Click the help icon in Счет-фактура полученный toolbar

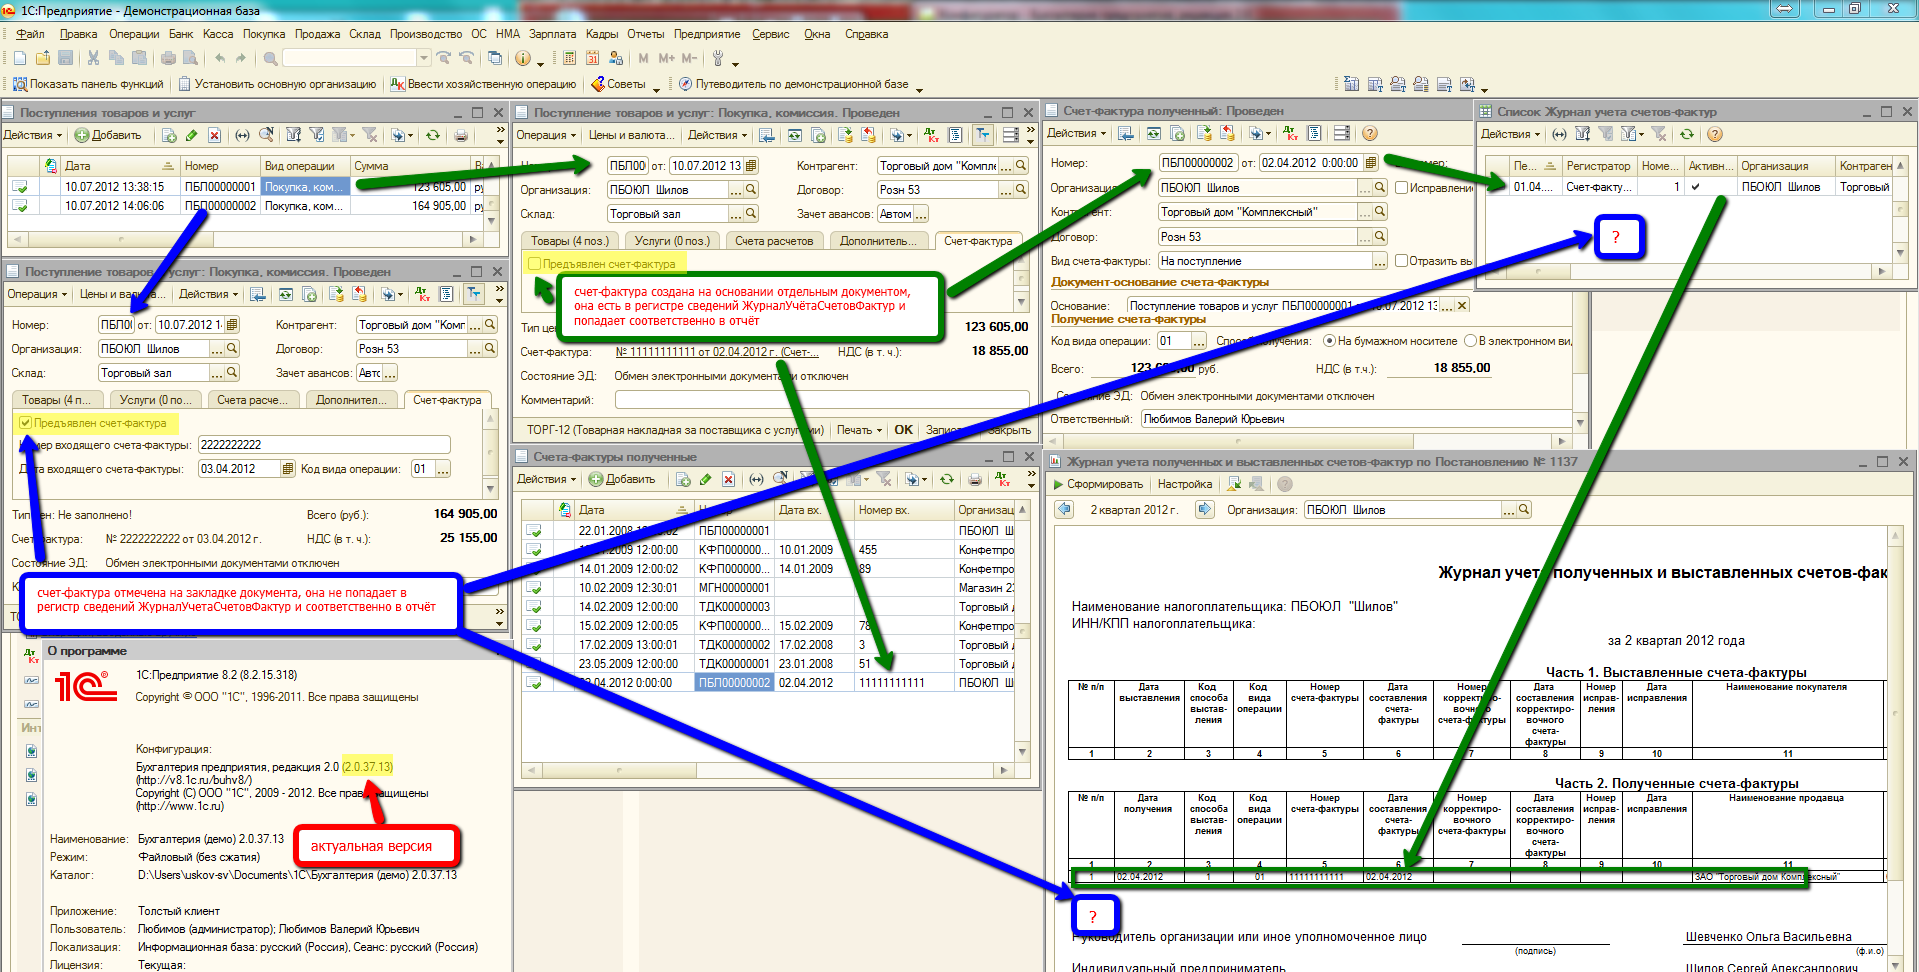1370,133
